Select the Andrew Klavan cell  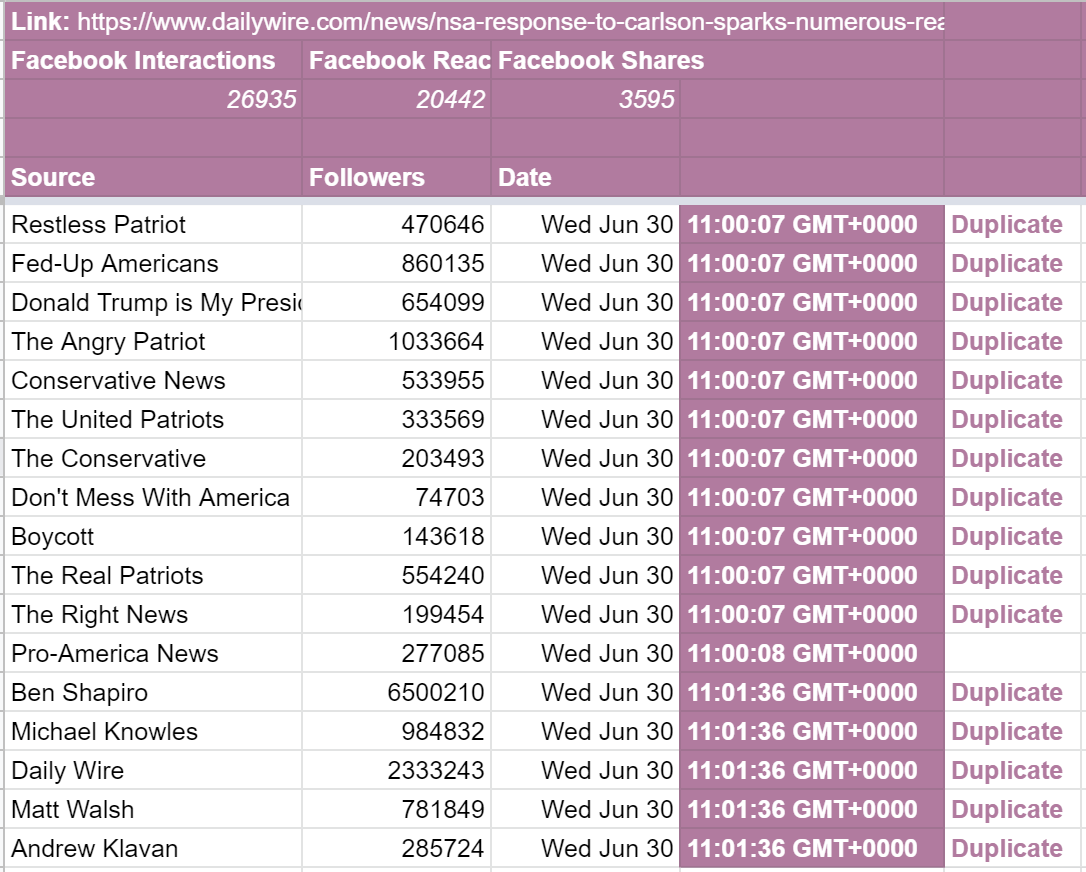point(153,848)
